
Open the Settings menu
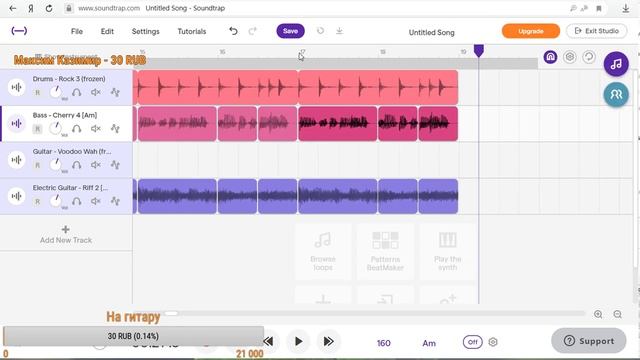point(145,31)
